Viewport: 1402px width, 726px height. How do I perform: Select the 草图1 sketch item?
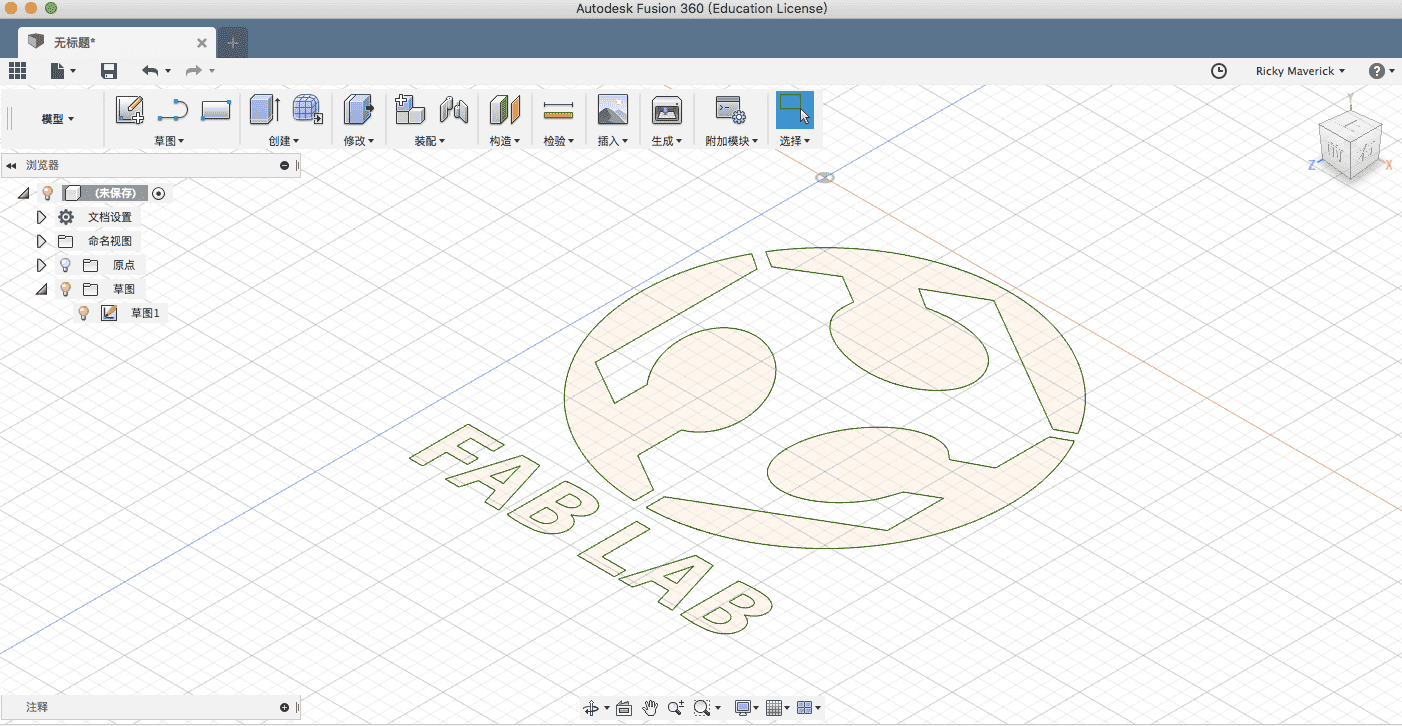coord(145,313)
